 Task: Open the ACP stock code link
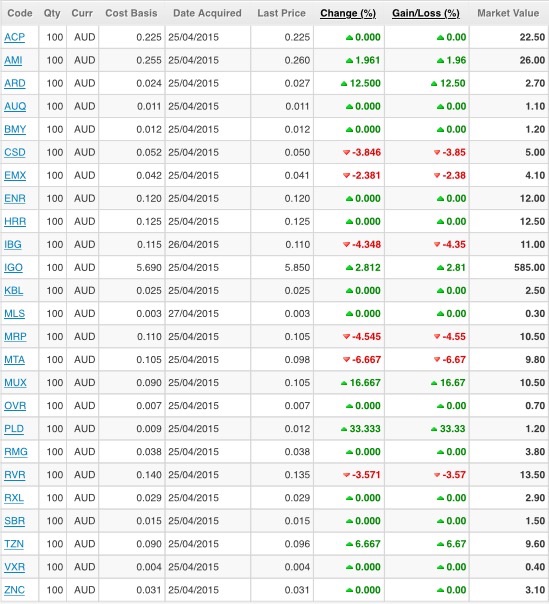click(15, 37)
